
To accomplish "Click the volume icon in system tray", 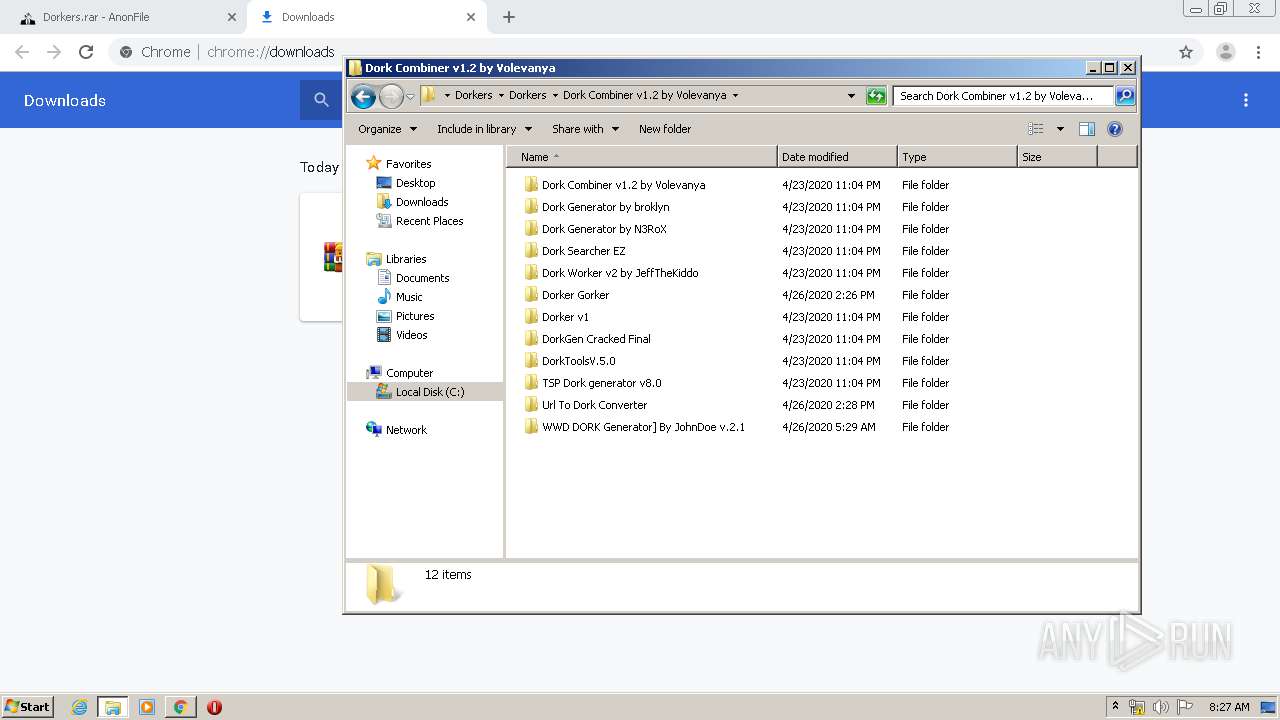I will click(1161, 707).
